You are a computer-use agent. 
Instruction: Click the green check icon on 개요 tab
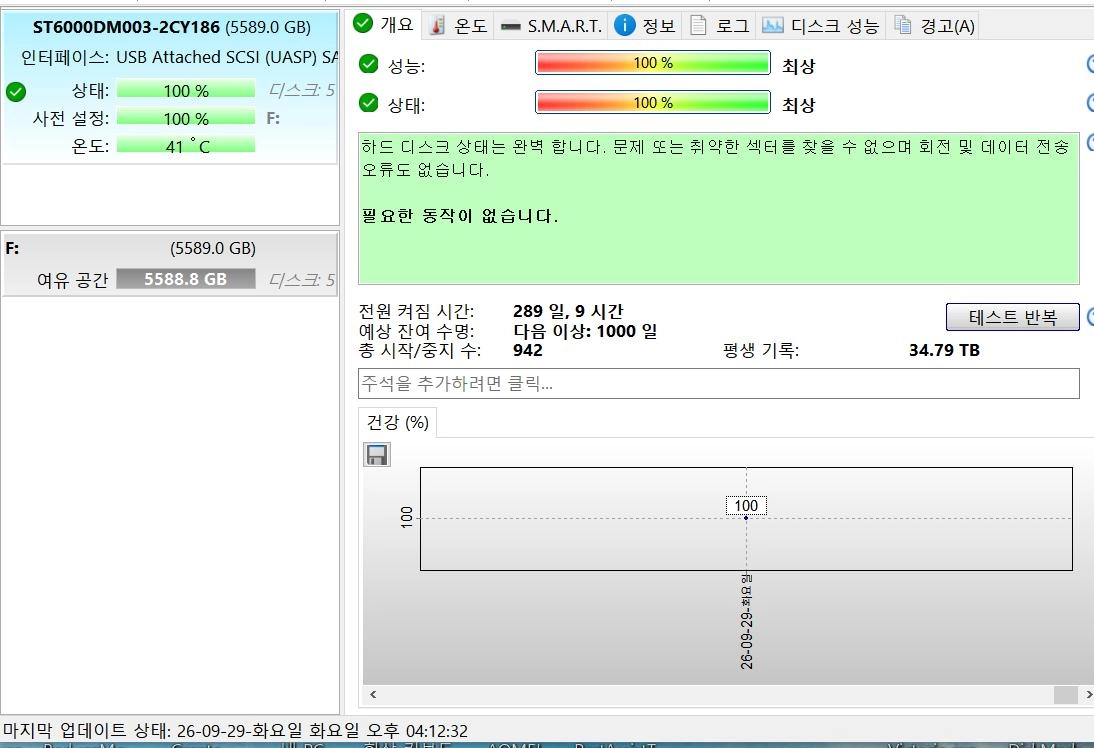[x=363, y=24]
